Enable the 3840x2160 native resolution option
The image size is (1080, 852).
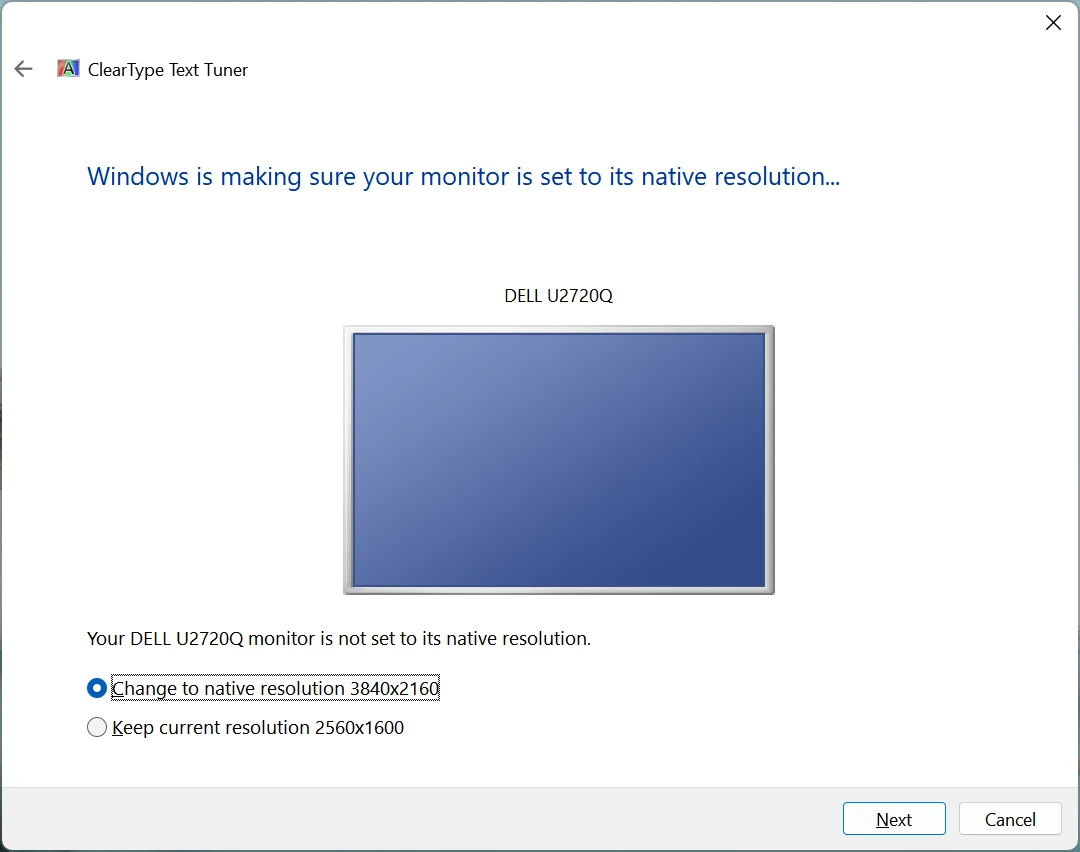pos(96,688)
